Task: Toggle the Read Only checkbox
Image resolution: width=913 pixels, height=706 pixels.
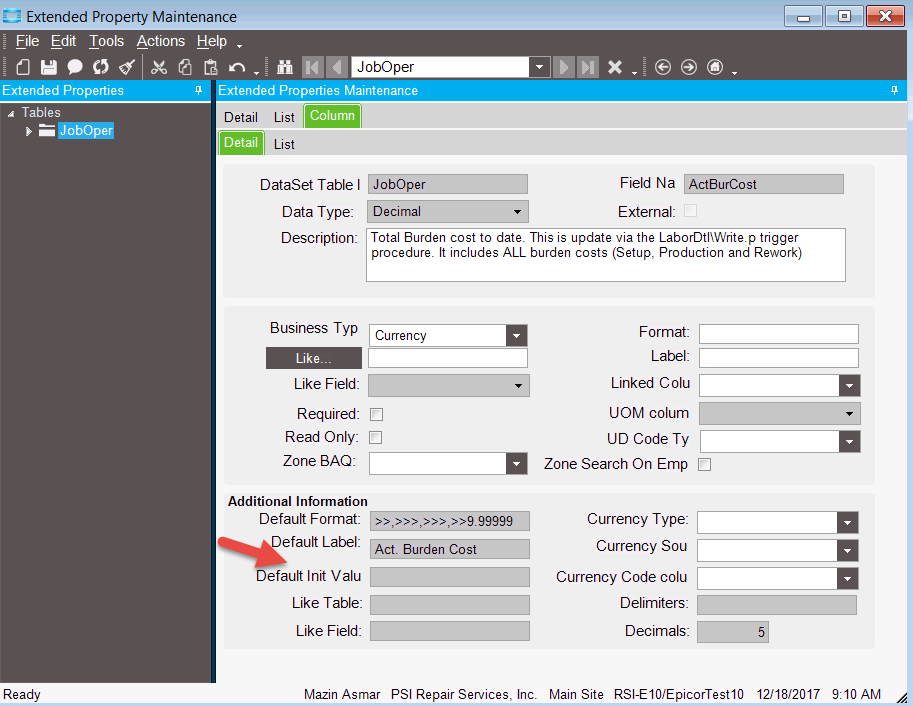Action: click(376, 438)
